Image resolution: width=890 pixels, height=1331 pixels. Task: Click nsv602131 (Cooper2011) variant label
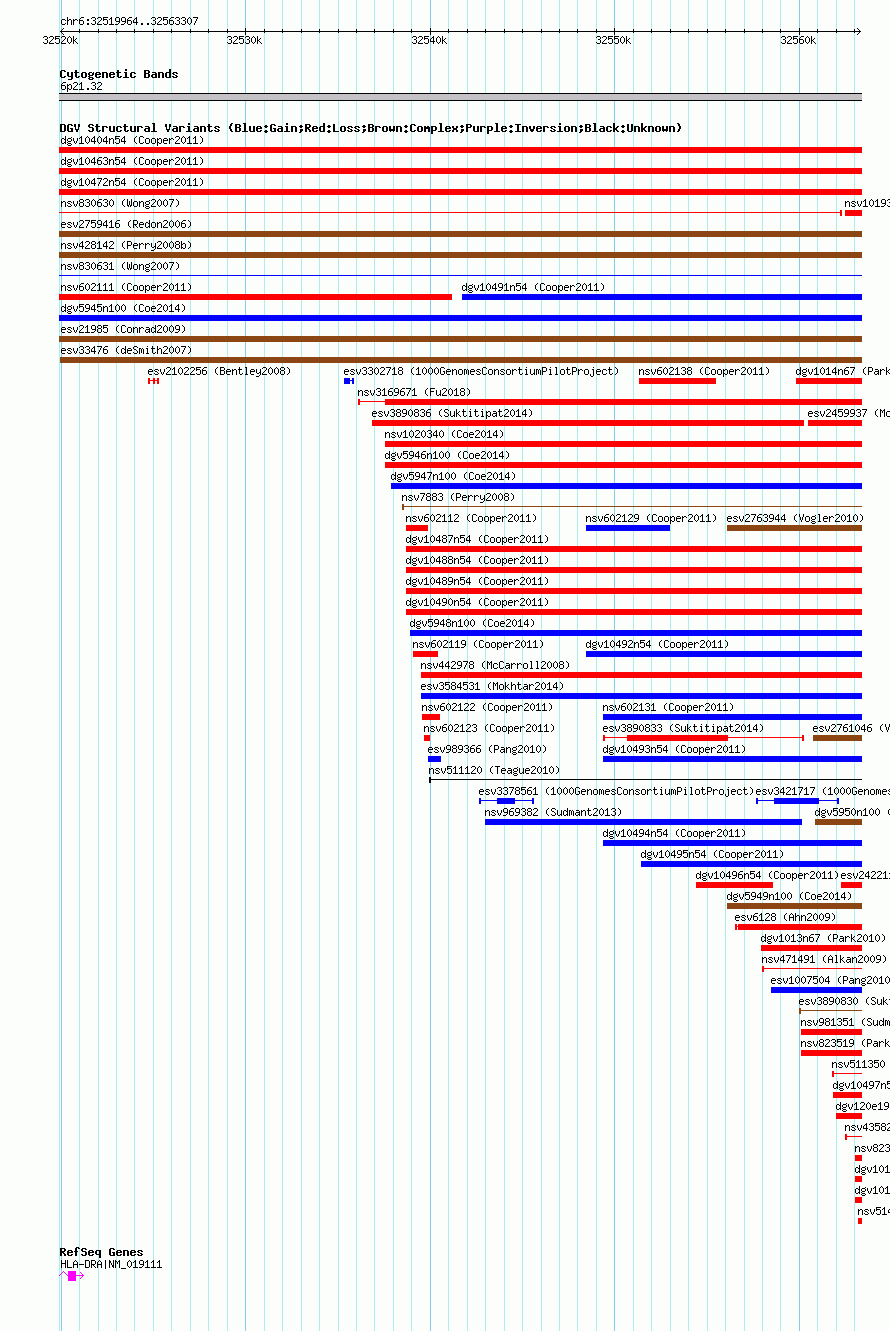point(668,707)
